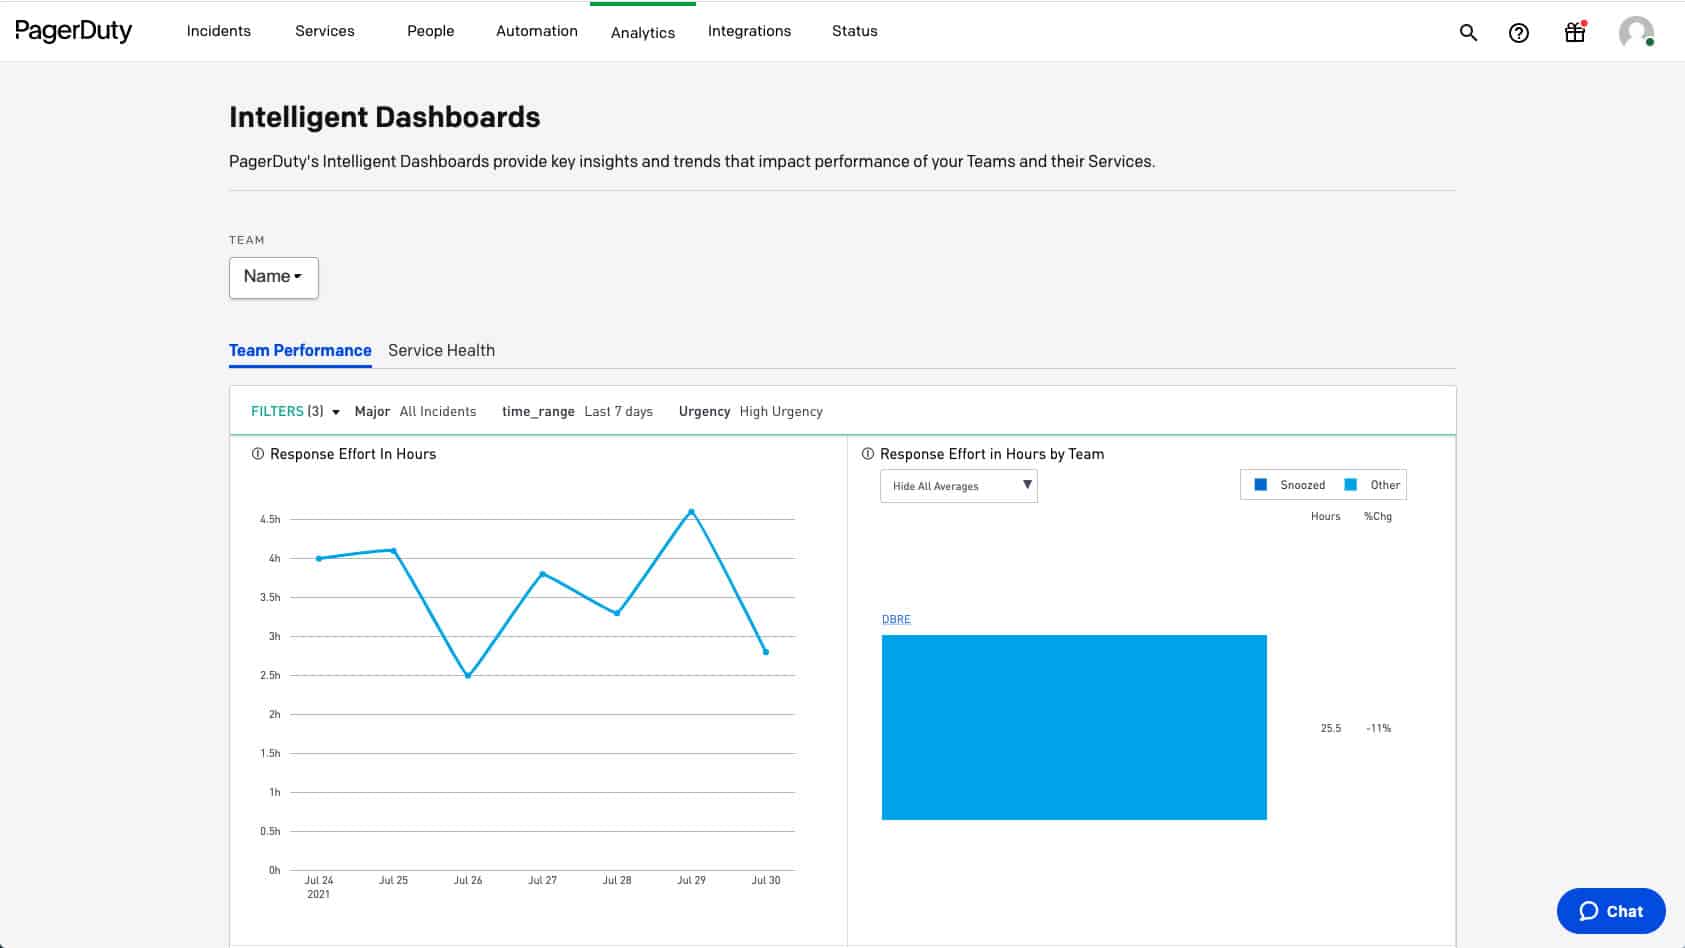Show info for Response Effort In Hours

[x=258, y=454]
